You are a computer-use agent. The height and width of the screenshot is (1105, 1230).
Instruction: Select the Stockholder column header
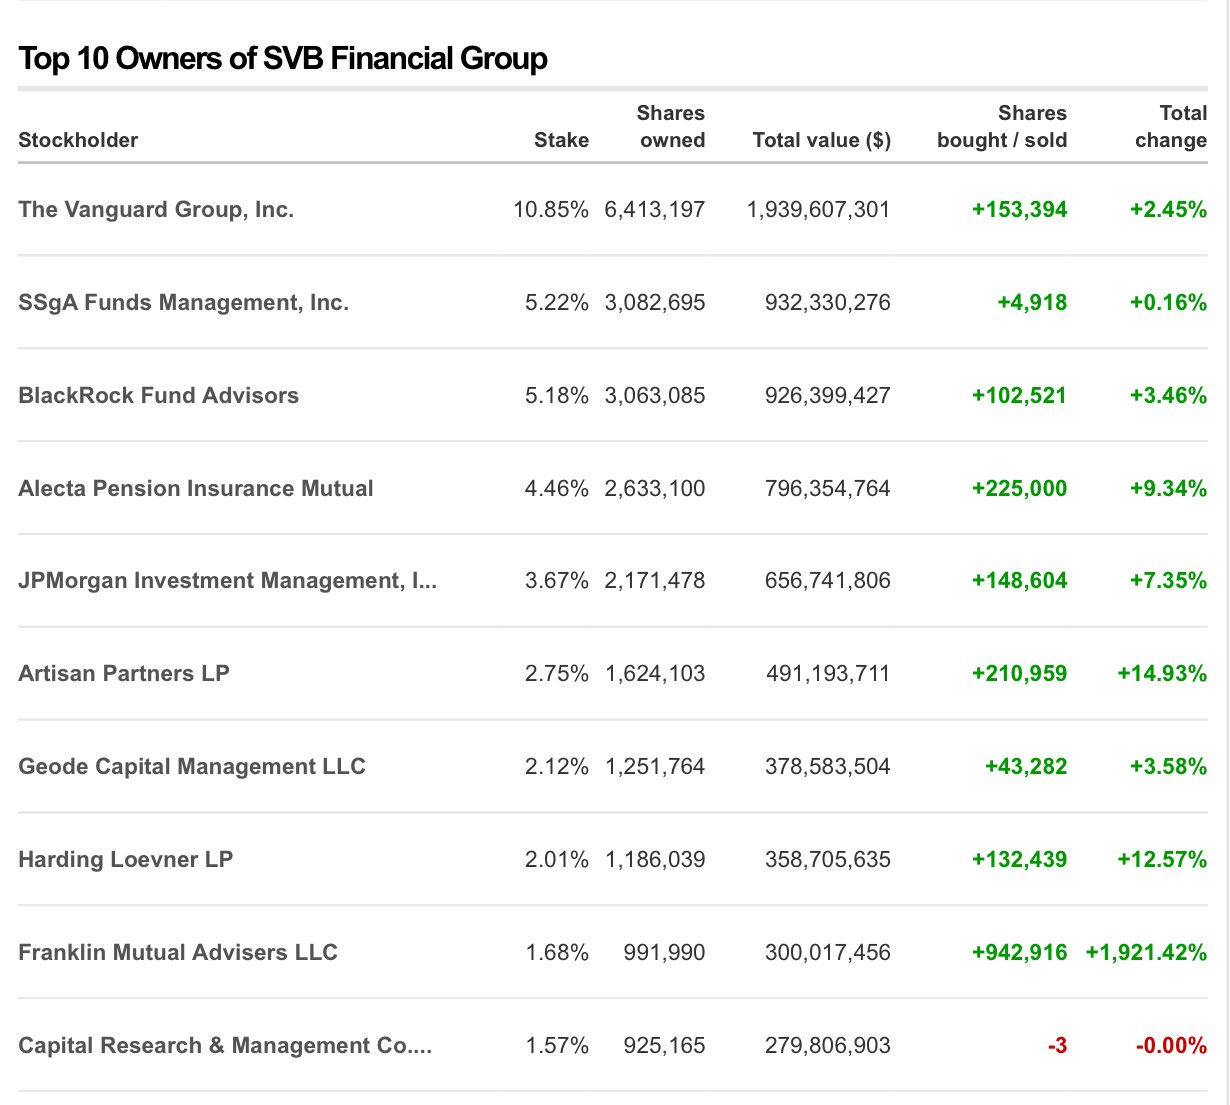tap(78, 140)
